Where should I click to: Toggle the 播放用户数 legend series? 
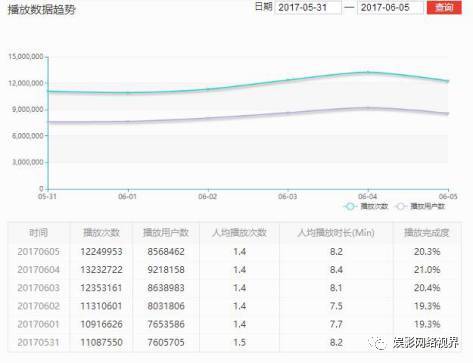[x=420, y=206]
